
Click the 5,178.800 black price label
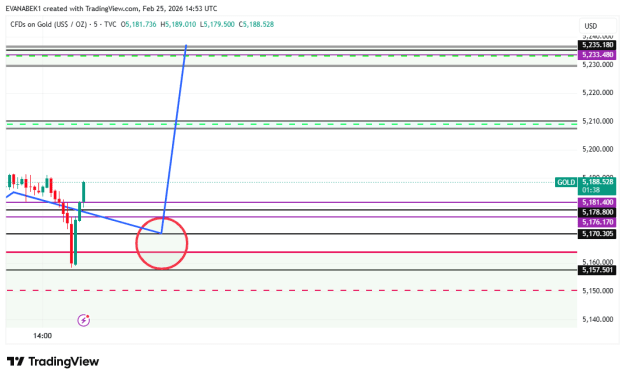pos(597,212)
